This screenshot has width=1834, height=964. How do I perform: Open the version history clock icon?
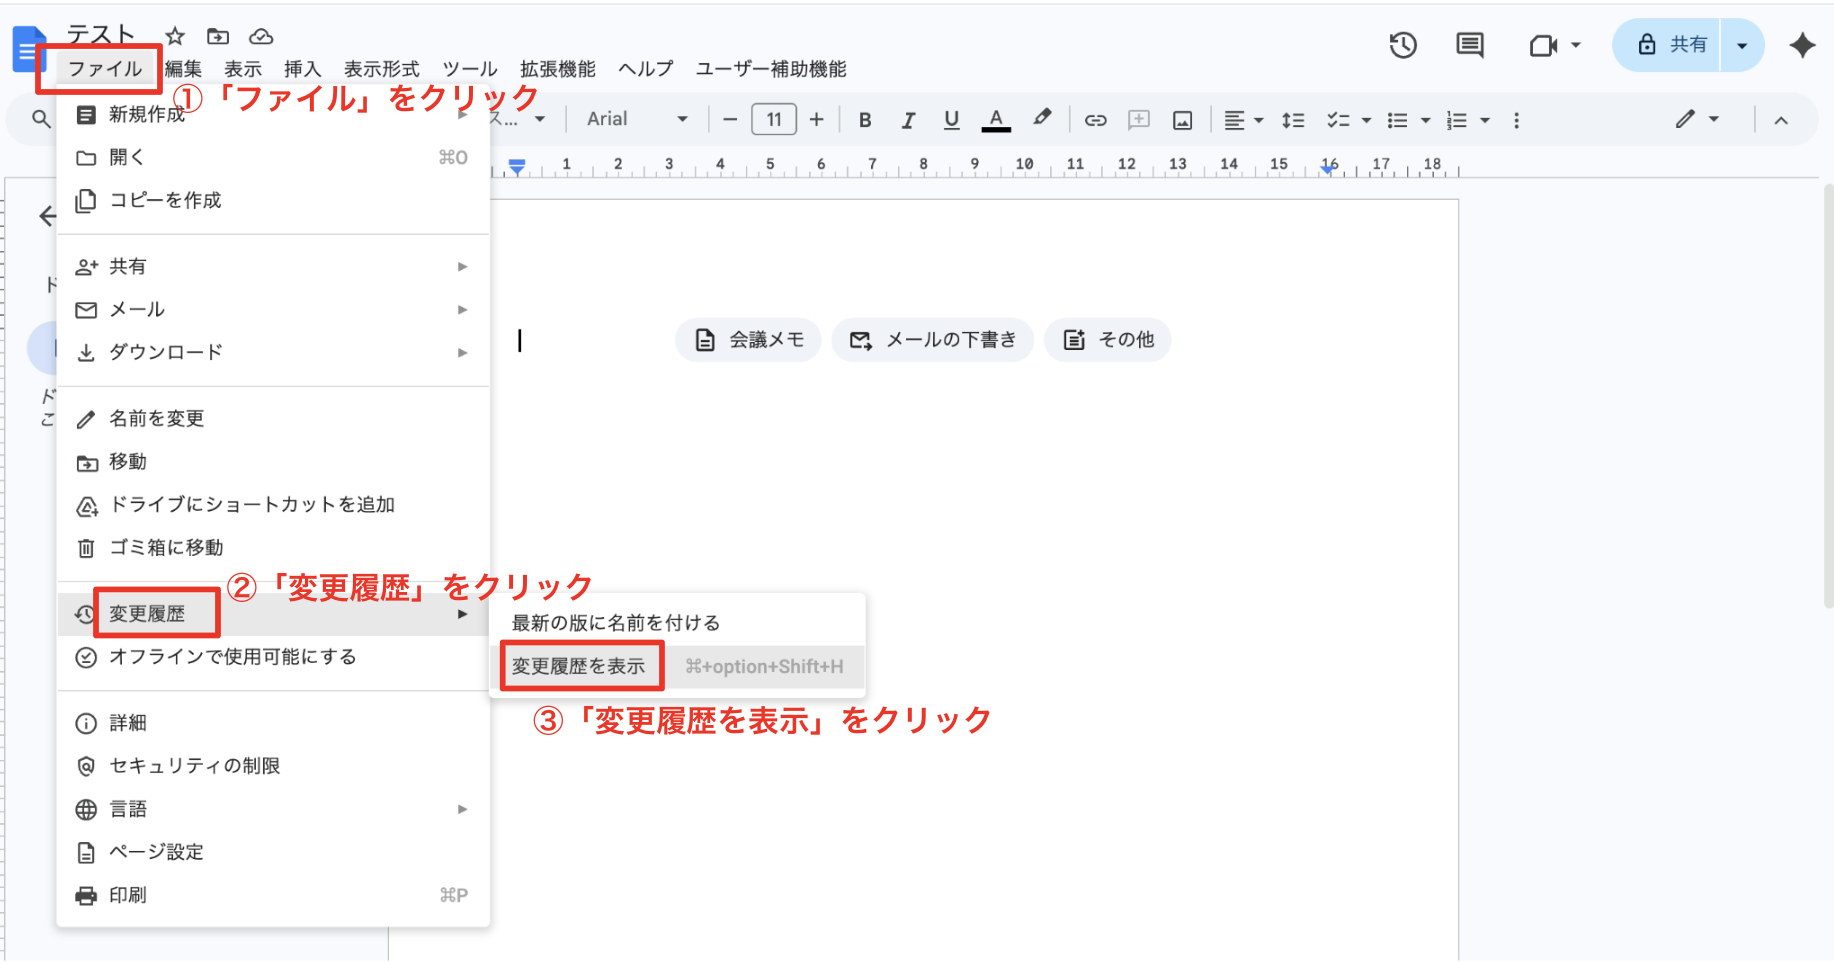coord(1403,45)
